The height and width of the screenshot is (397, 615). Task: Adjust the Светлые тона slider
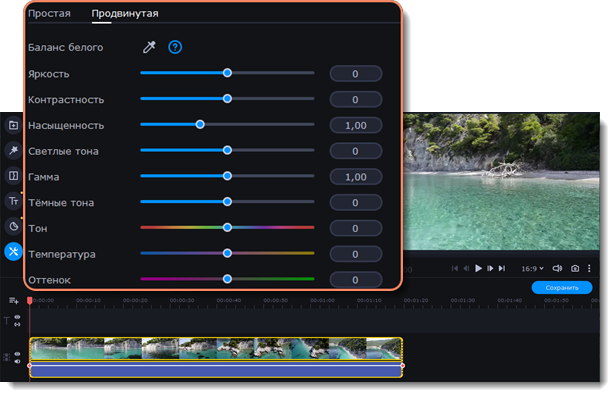point(227,150)
